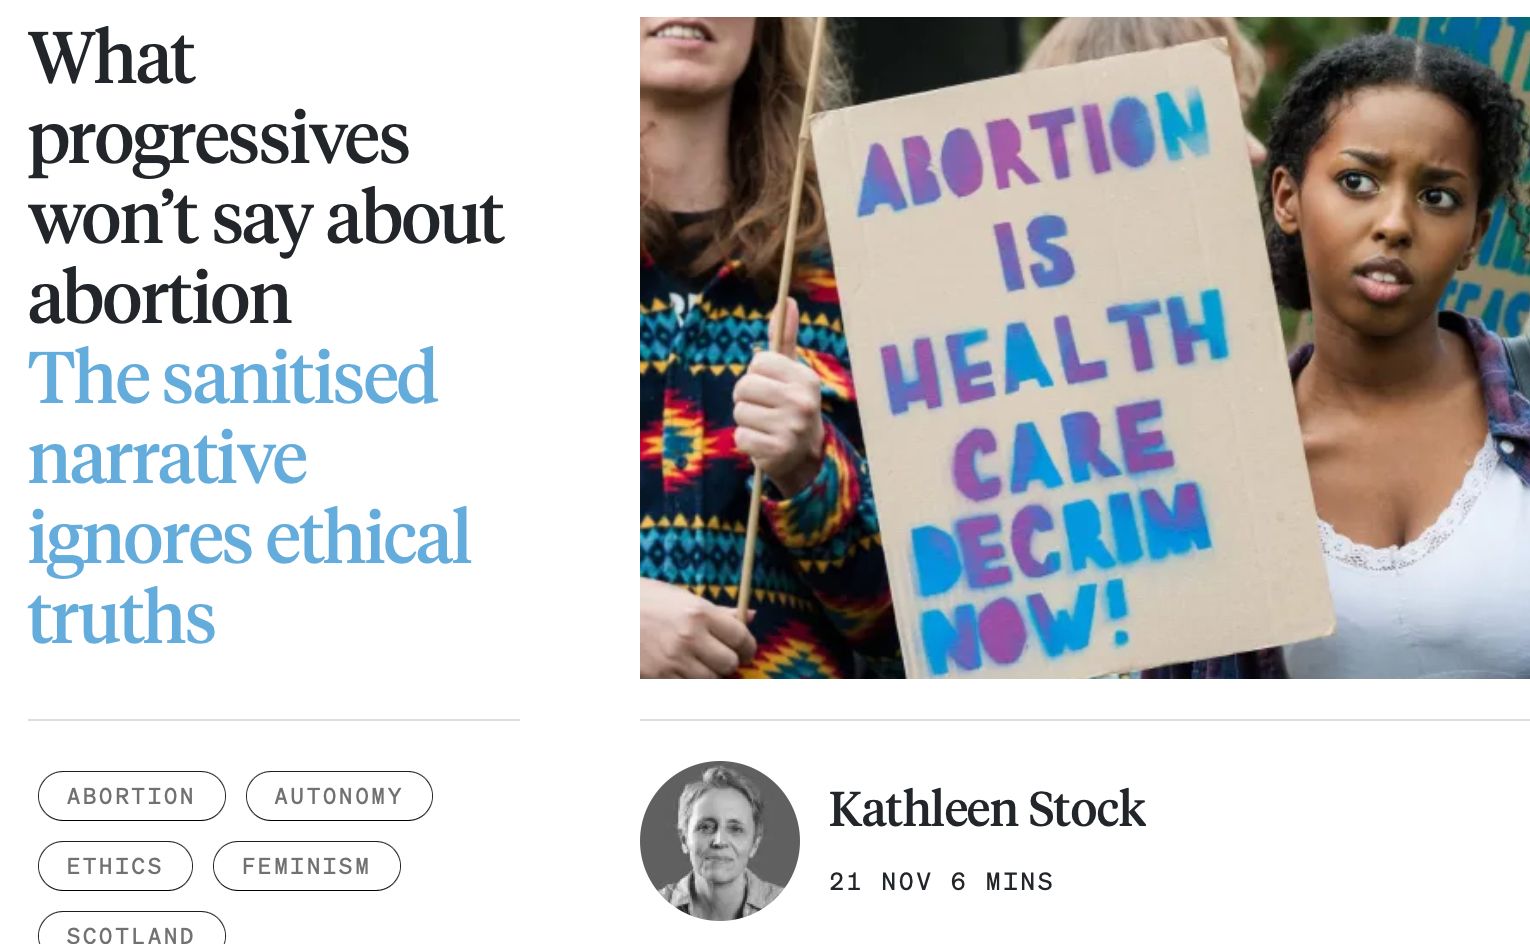
Task: Select the AUTONOMY tag pill
Action: [339, 796]
